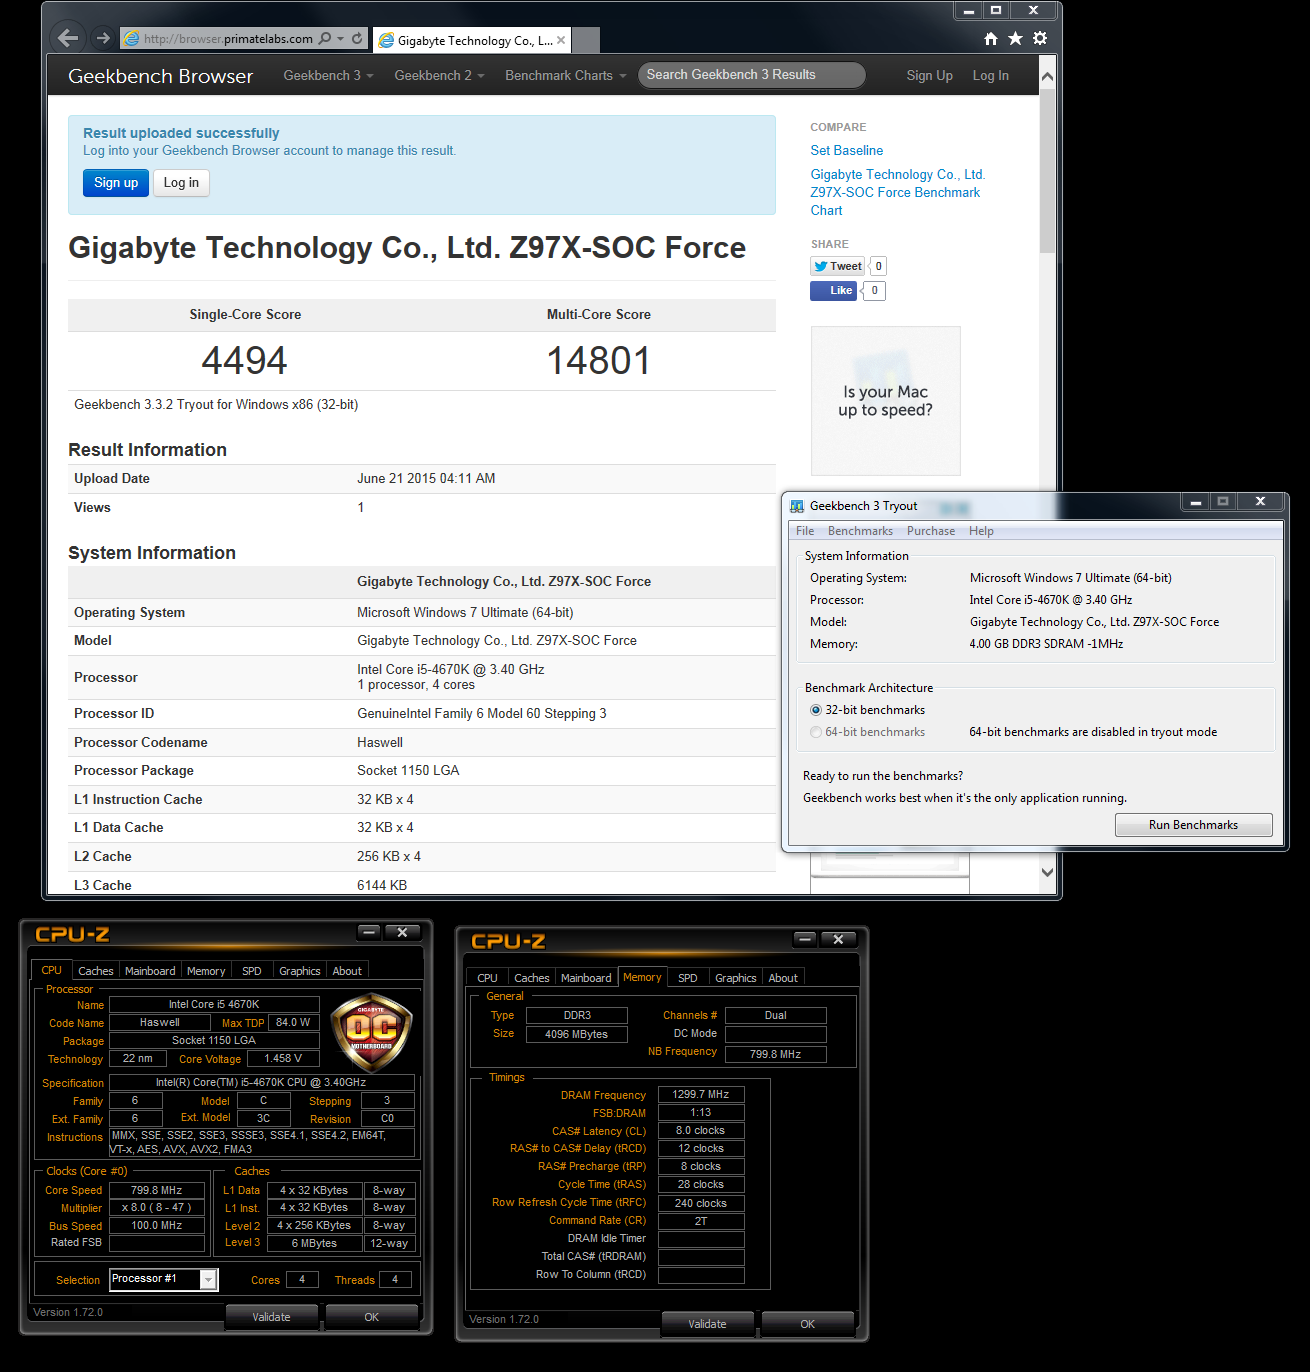Click the Gigabyte OC motherboard logo

371,1032
